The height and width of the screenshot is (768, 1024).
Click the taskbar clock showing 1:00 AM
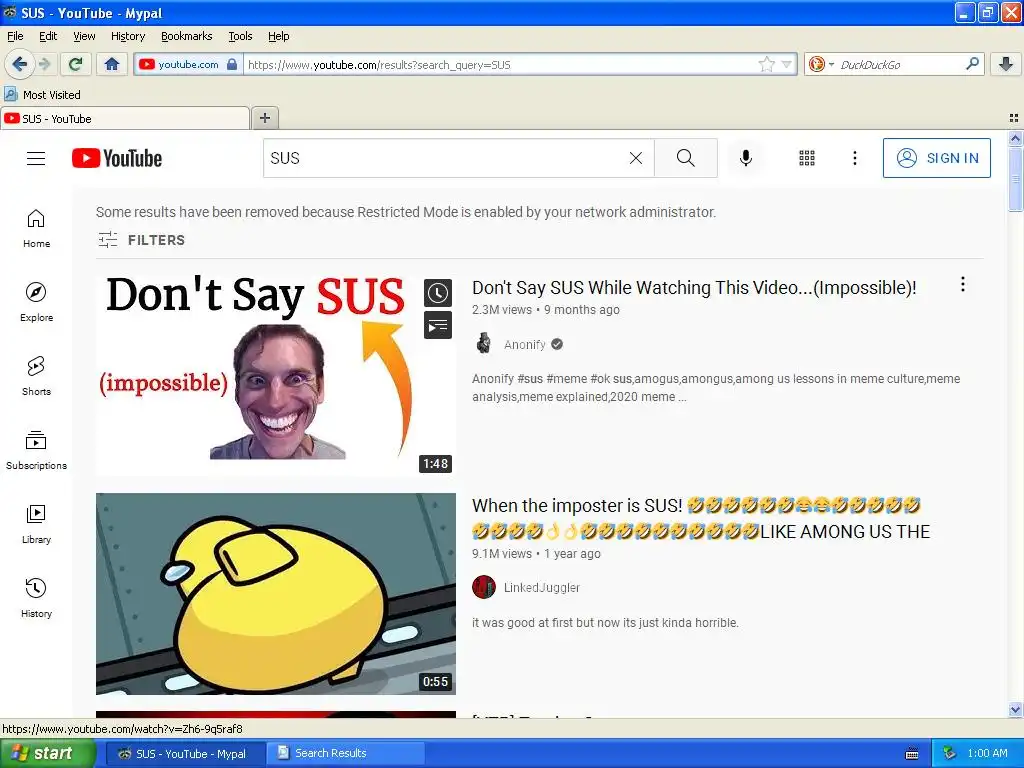click(987, 753)
